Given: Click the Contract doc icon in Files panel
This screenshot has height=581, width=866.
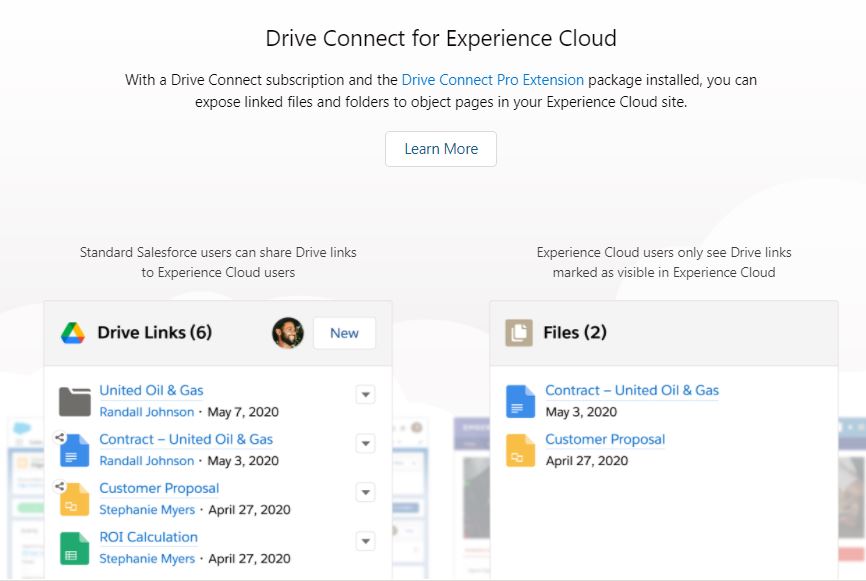Looking at the screenshot, I should [520, 402].
